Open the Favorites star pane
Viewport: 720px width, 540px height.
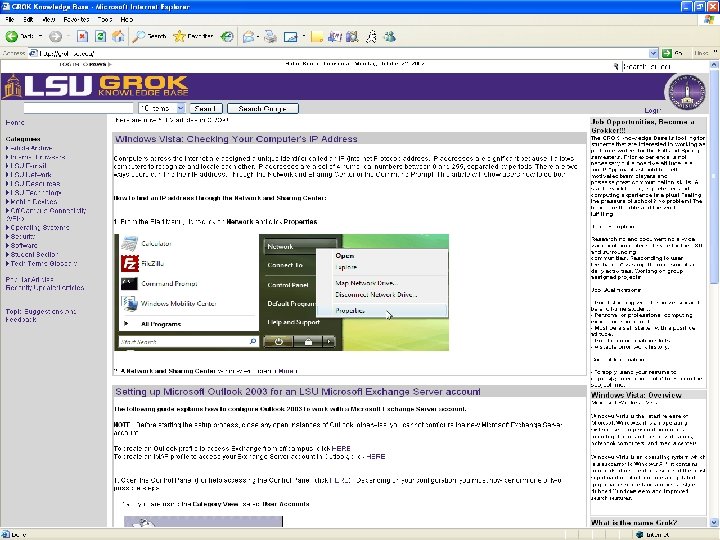tap(193, 36)
